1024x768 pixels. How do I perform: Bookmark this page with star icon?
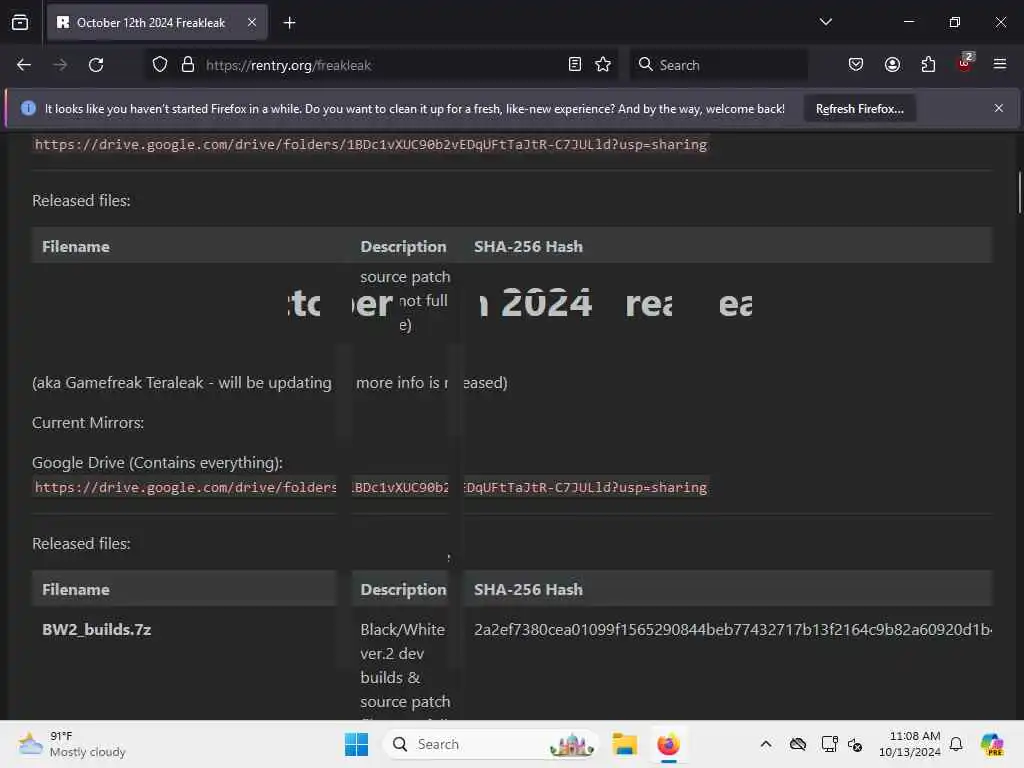click(603, 65)
